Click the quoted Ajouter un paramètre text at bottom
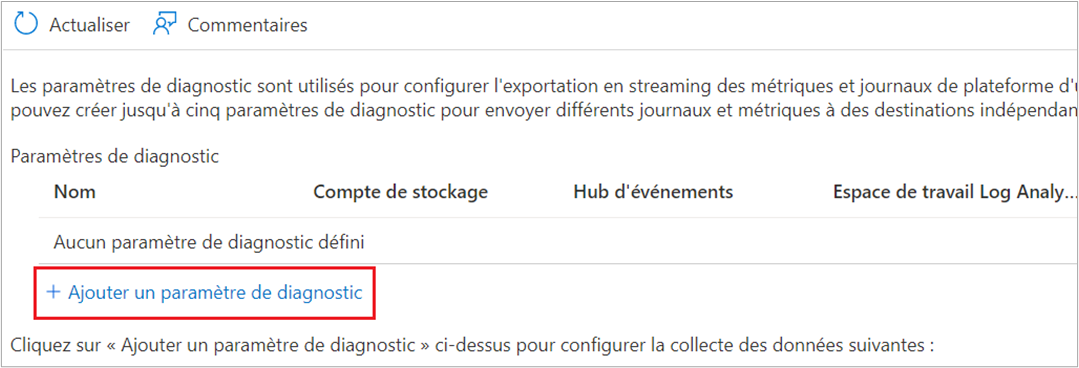Image resolution: width=1079 pixels, height=368 pixels. point(272,344)
